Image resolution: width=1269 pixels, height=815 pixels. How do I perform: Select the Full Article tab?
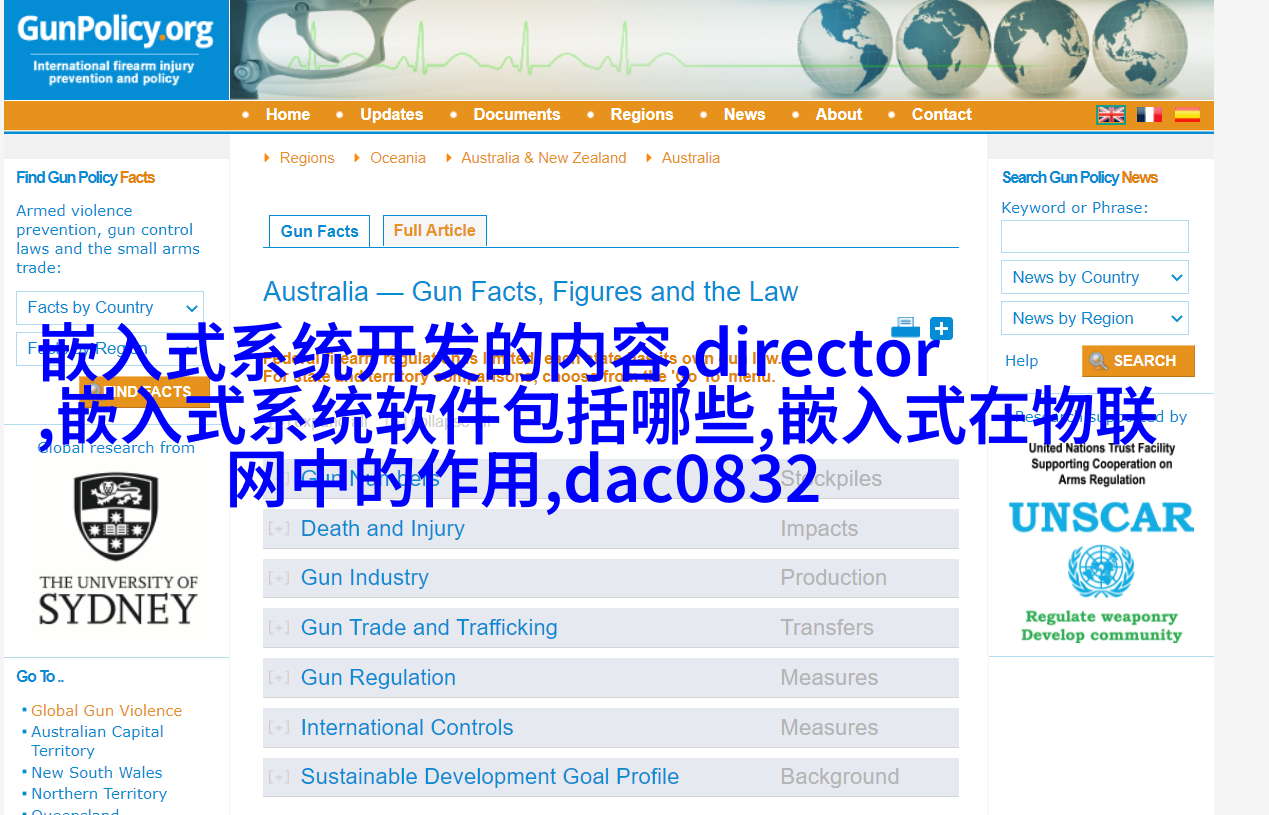pos(435,230)
